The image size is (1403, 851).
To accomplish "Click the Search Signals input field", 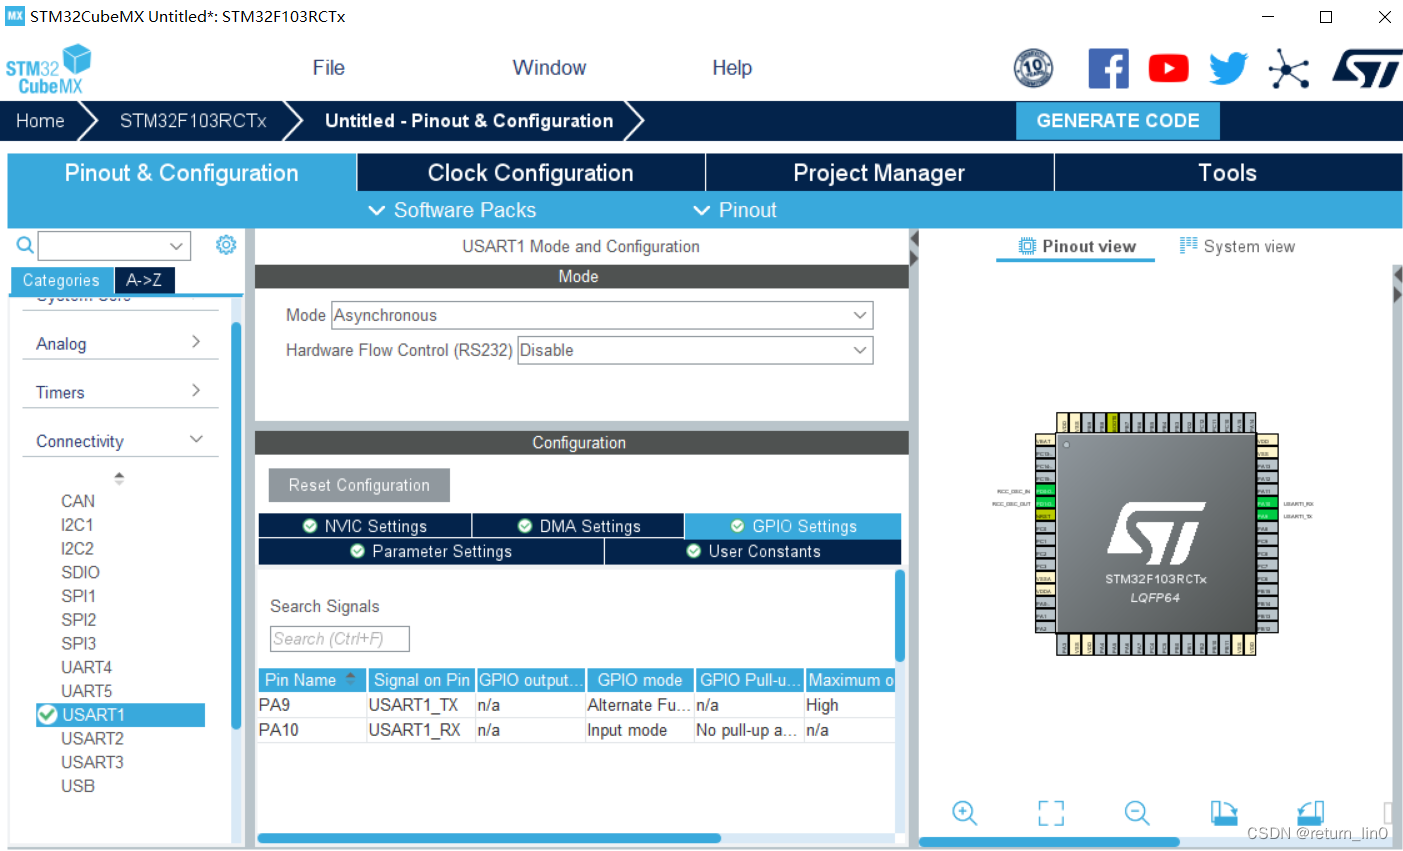I will (x=339, y=638).
